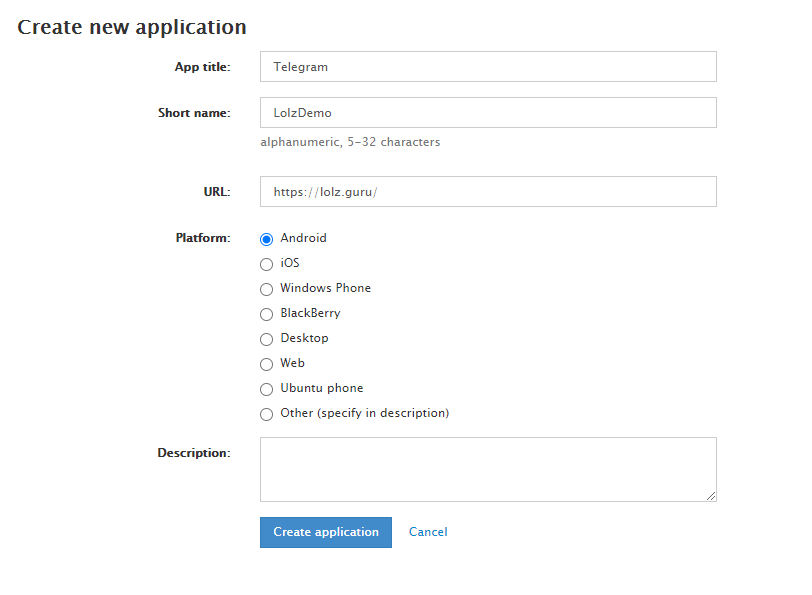Select Desktop as the platform

tap(266, 339)
